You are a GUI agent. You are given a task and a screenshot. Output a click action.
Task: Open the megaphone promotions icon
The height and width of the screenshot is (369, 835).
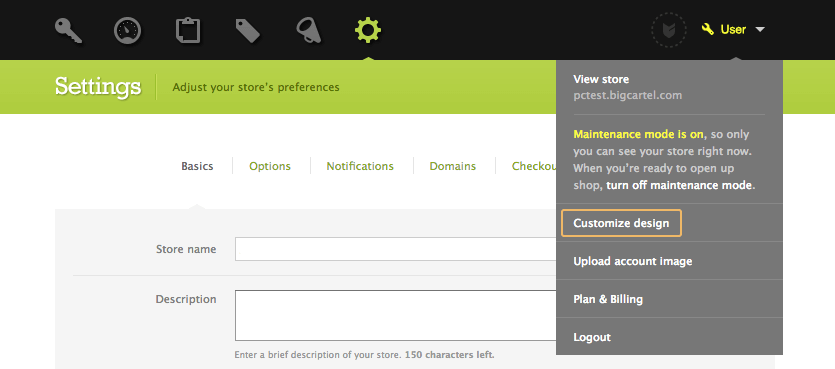308,30
